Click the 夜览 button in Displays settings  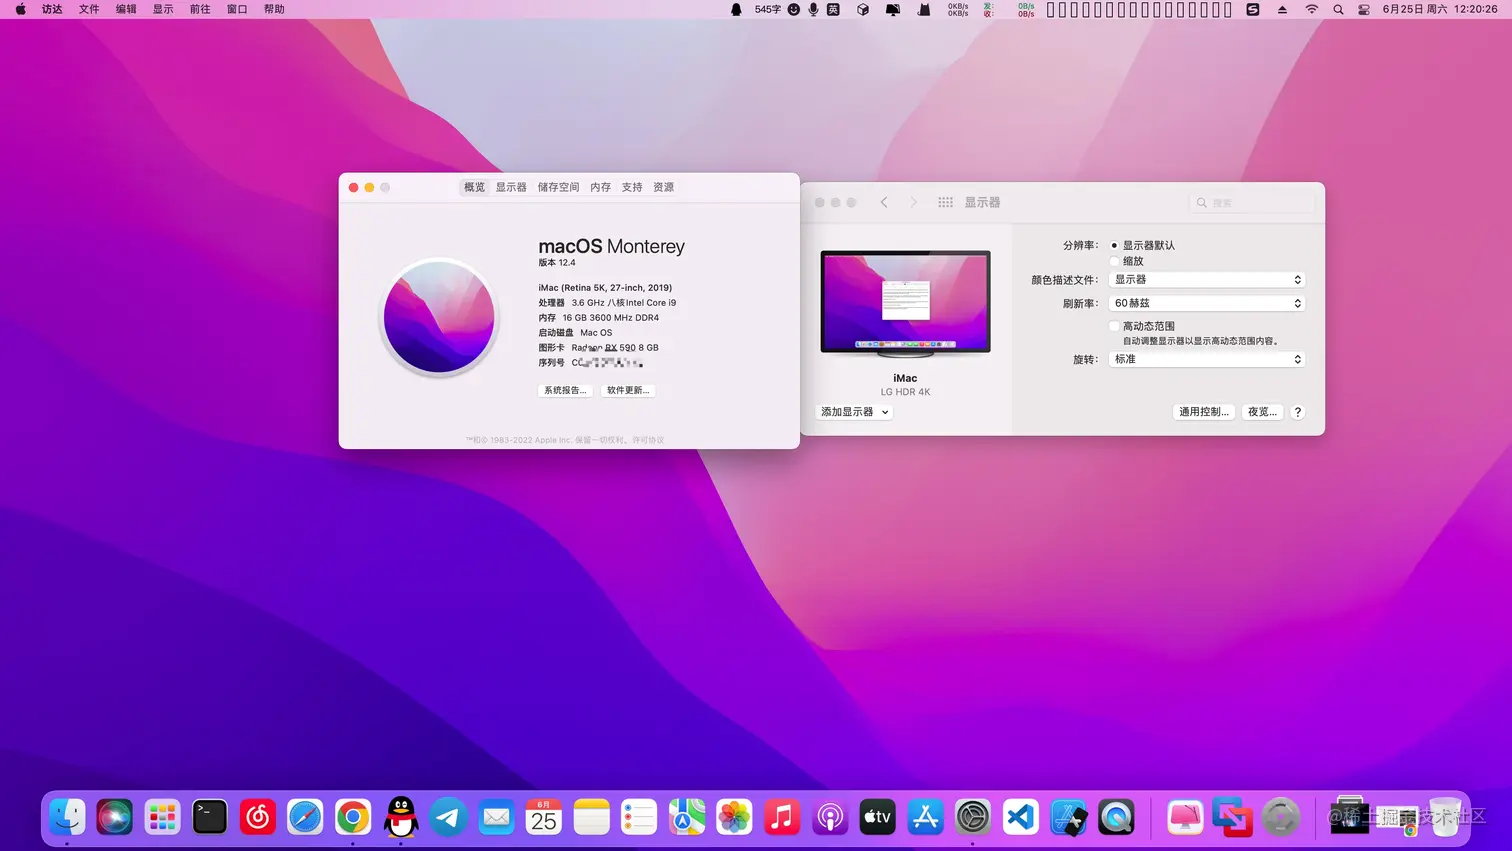tap(1262, 411)
